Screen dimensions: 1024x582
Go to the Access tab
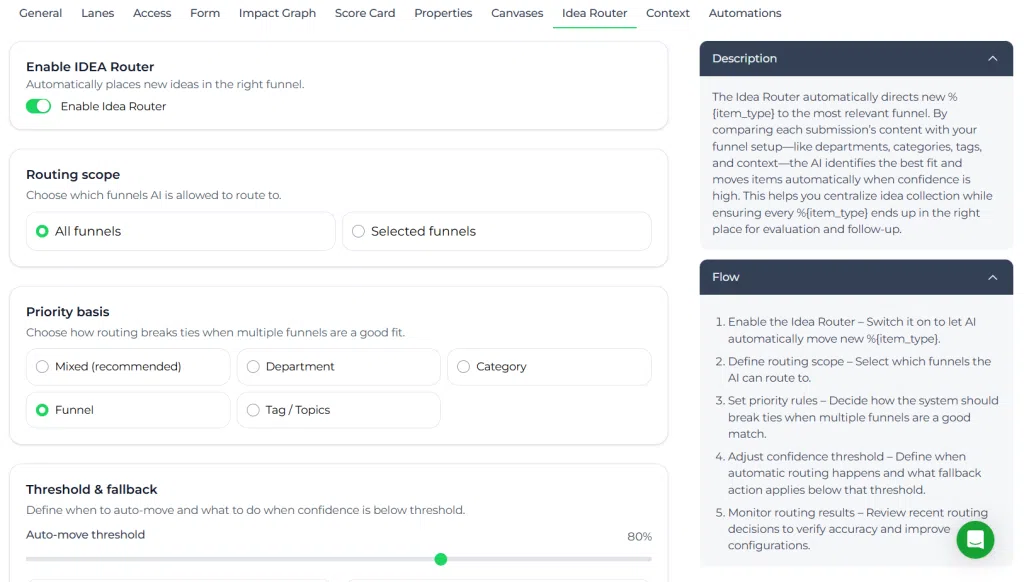tap(152, 13)
